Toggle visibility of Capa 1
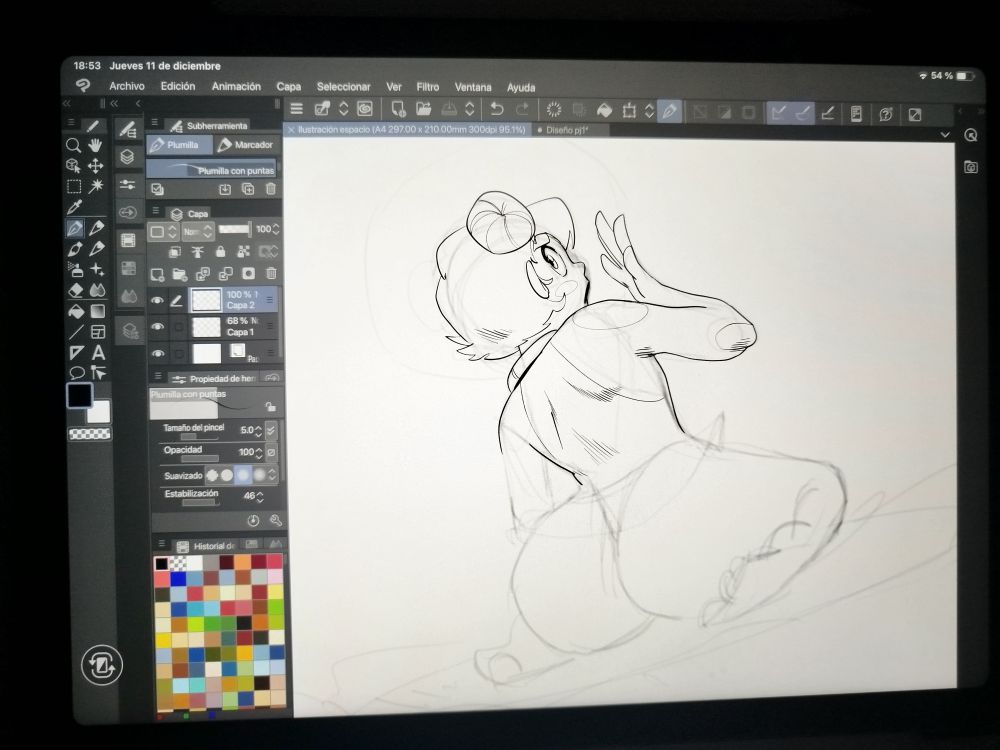 [157, 326]
